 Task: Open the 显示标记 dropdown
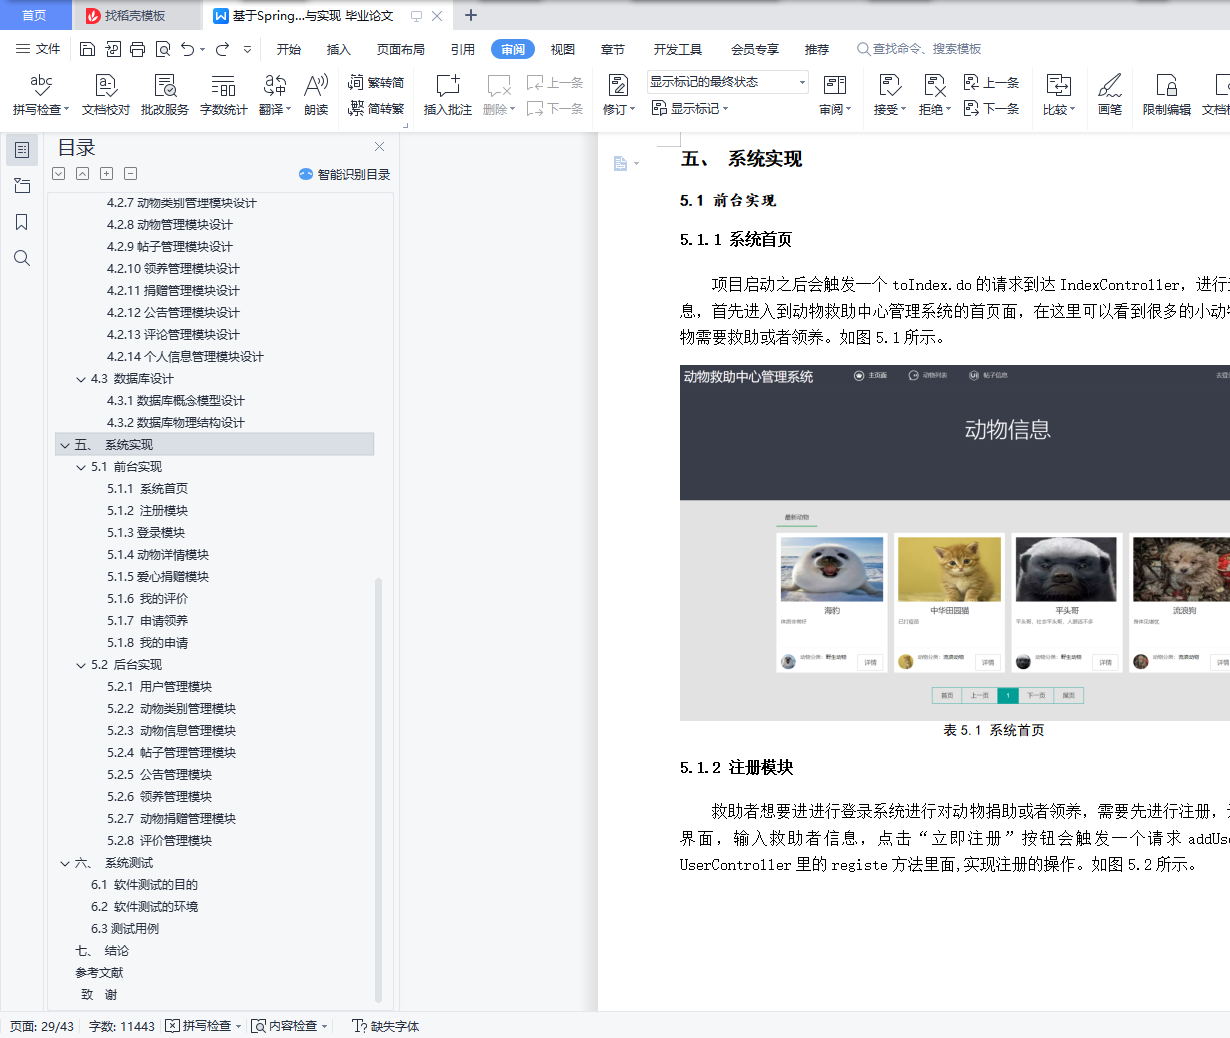point(690,108)
